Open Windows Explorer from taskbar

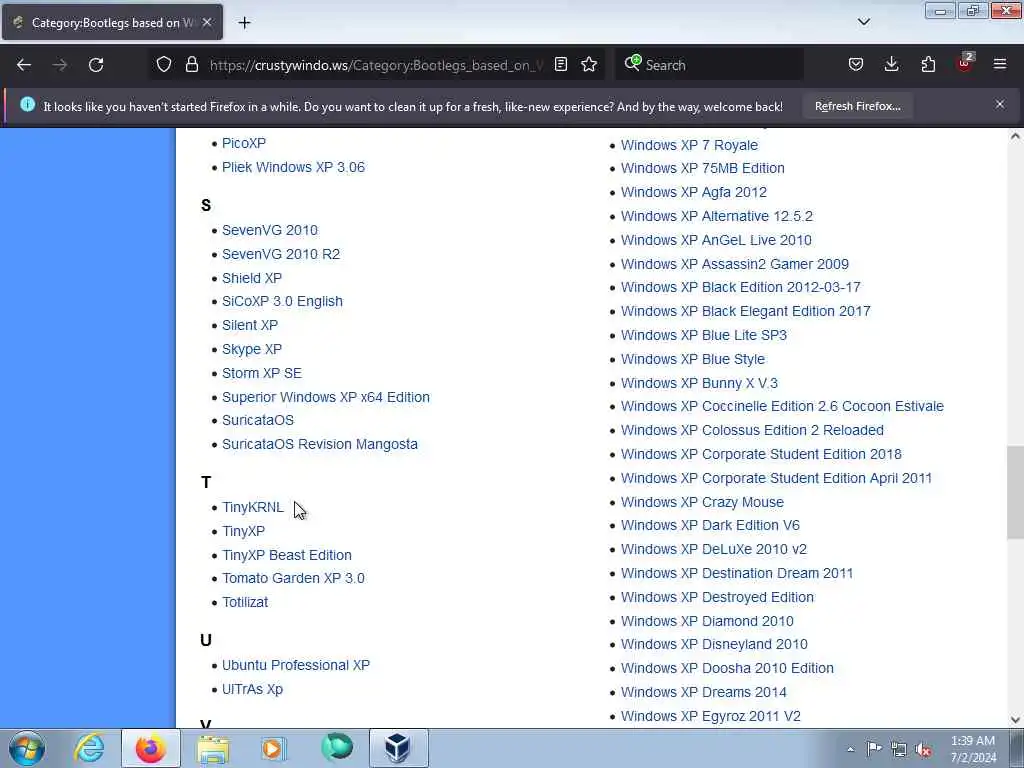[x=212, y=748]
